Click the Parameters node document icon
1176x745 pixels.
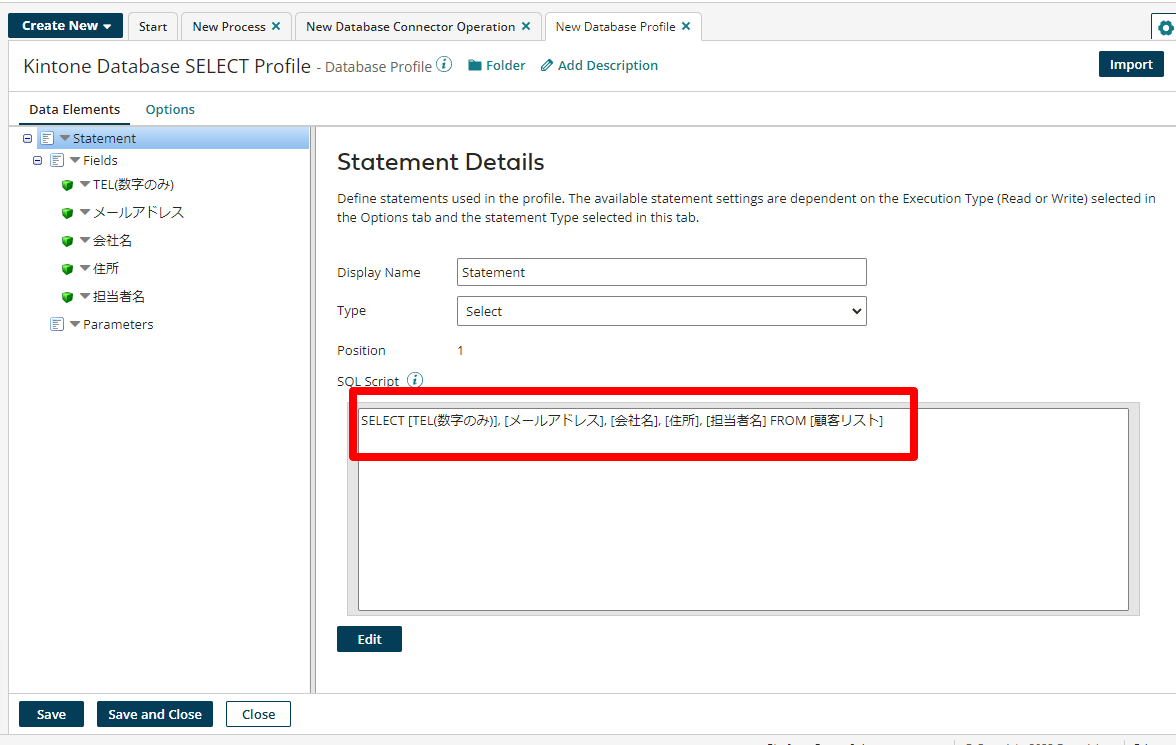point(57,324)
